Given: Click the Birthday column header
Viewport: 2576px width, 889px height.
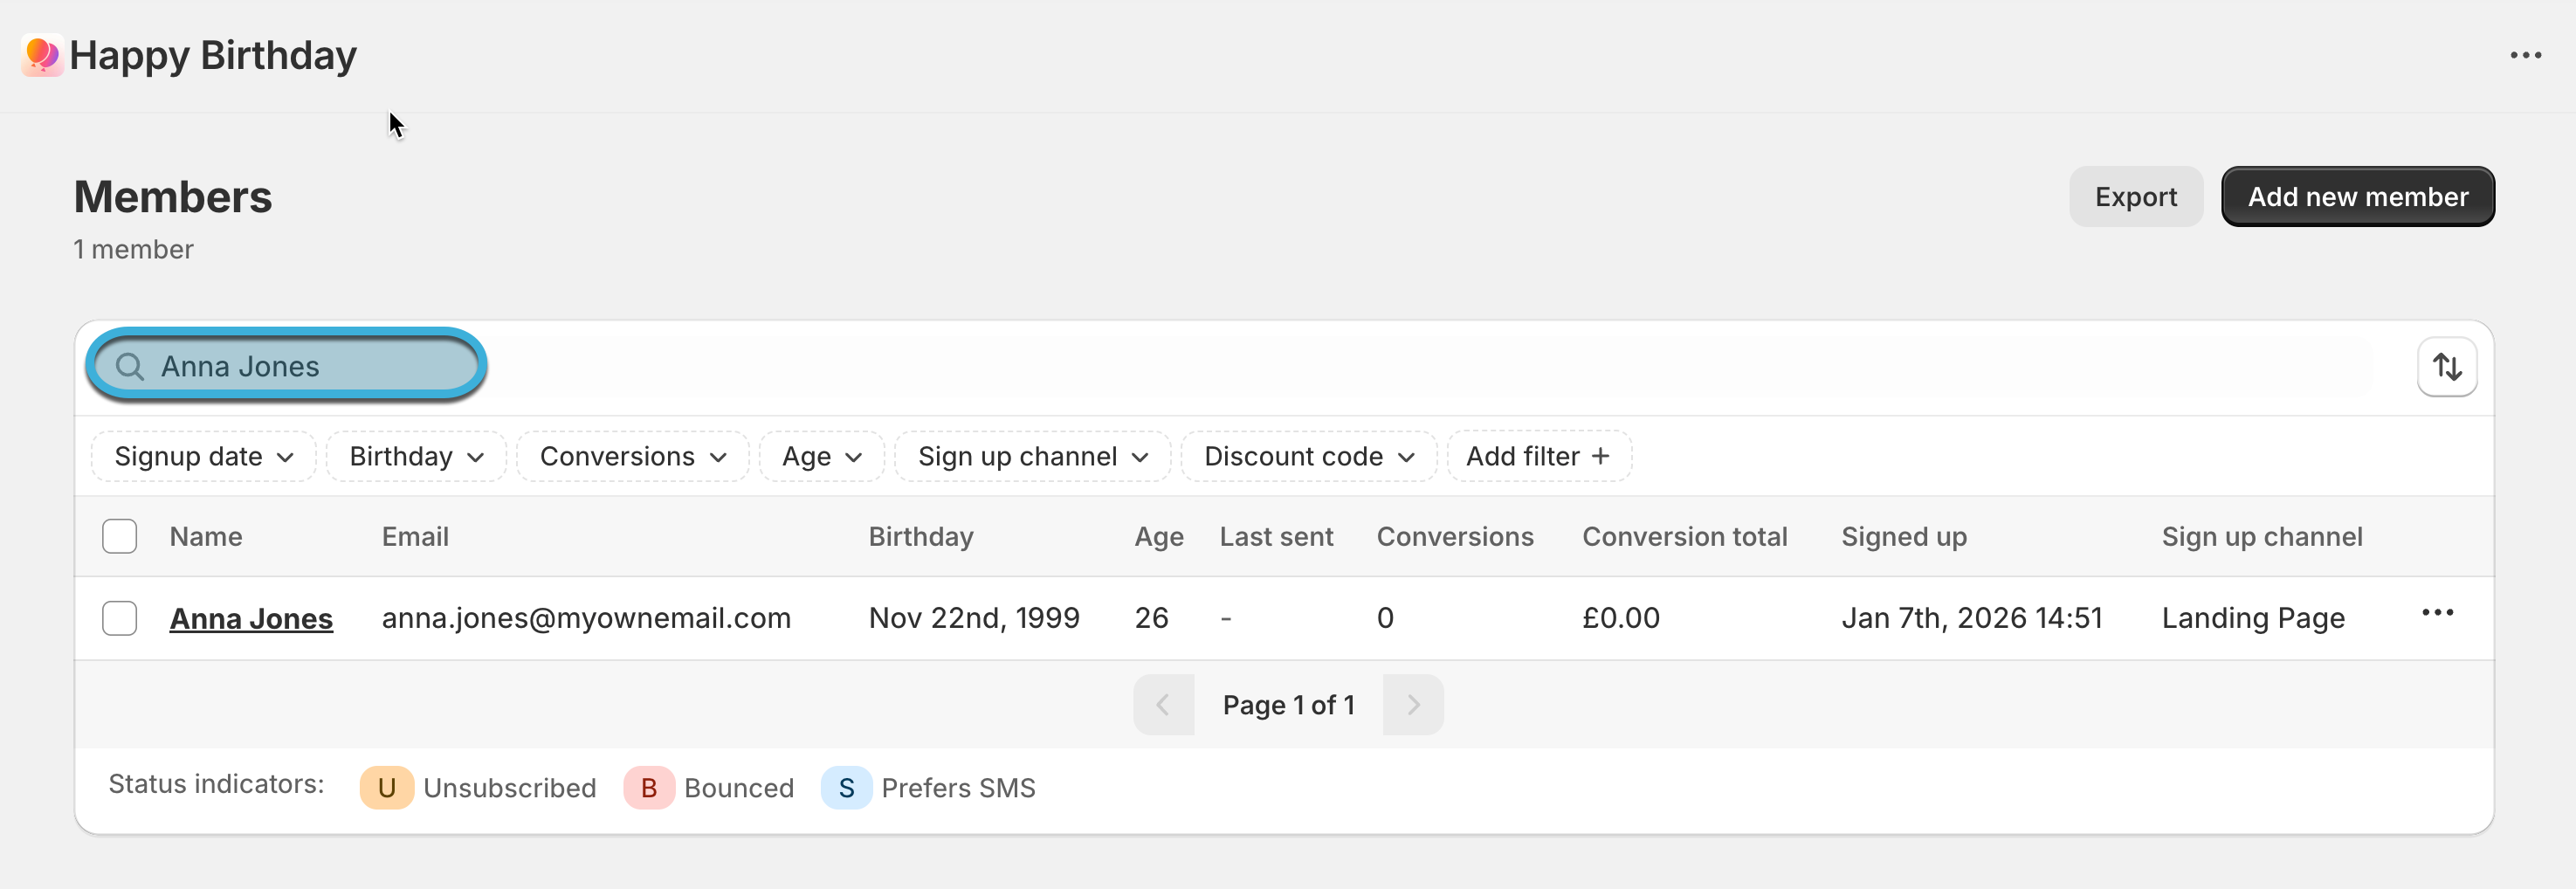Looking at the screenshot, I should point(921,537).
